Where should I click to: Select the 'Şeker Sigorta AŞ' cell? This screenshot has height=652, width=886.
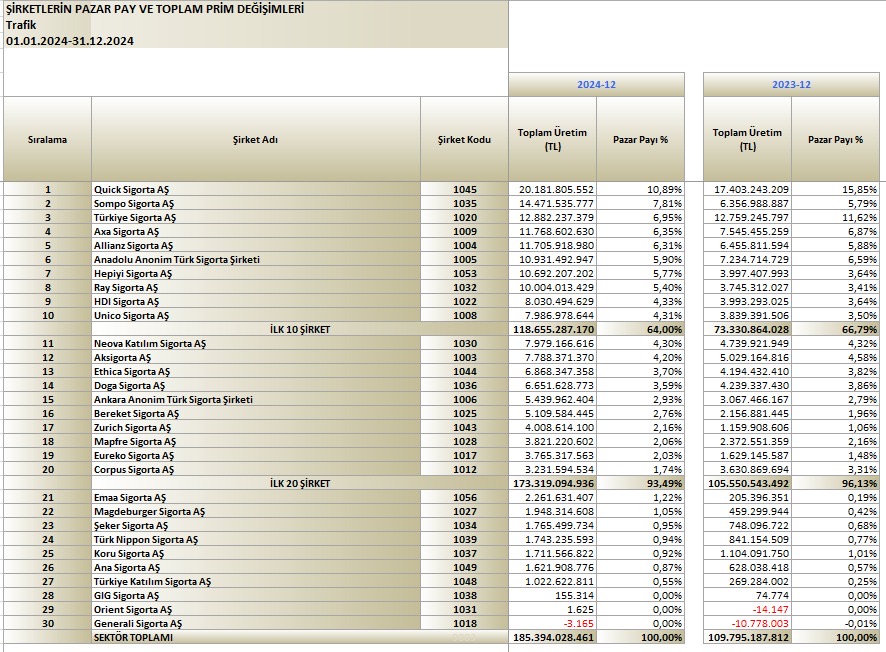click(255, 525)
